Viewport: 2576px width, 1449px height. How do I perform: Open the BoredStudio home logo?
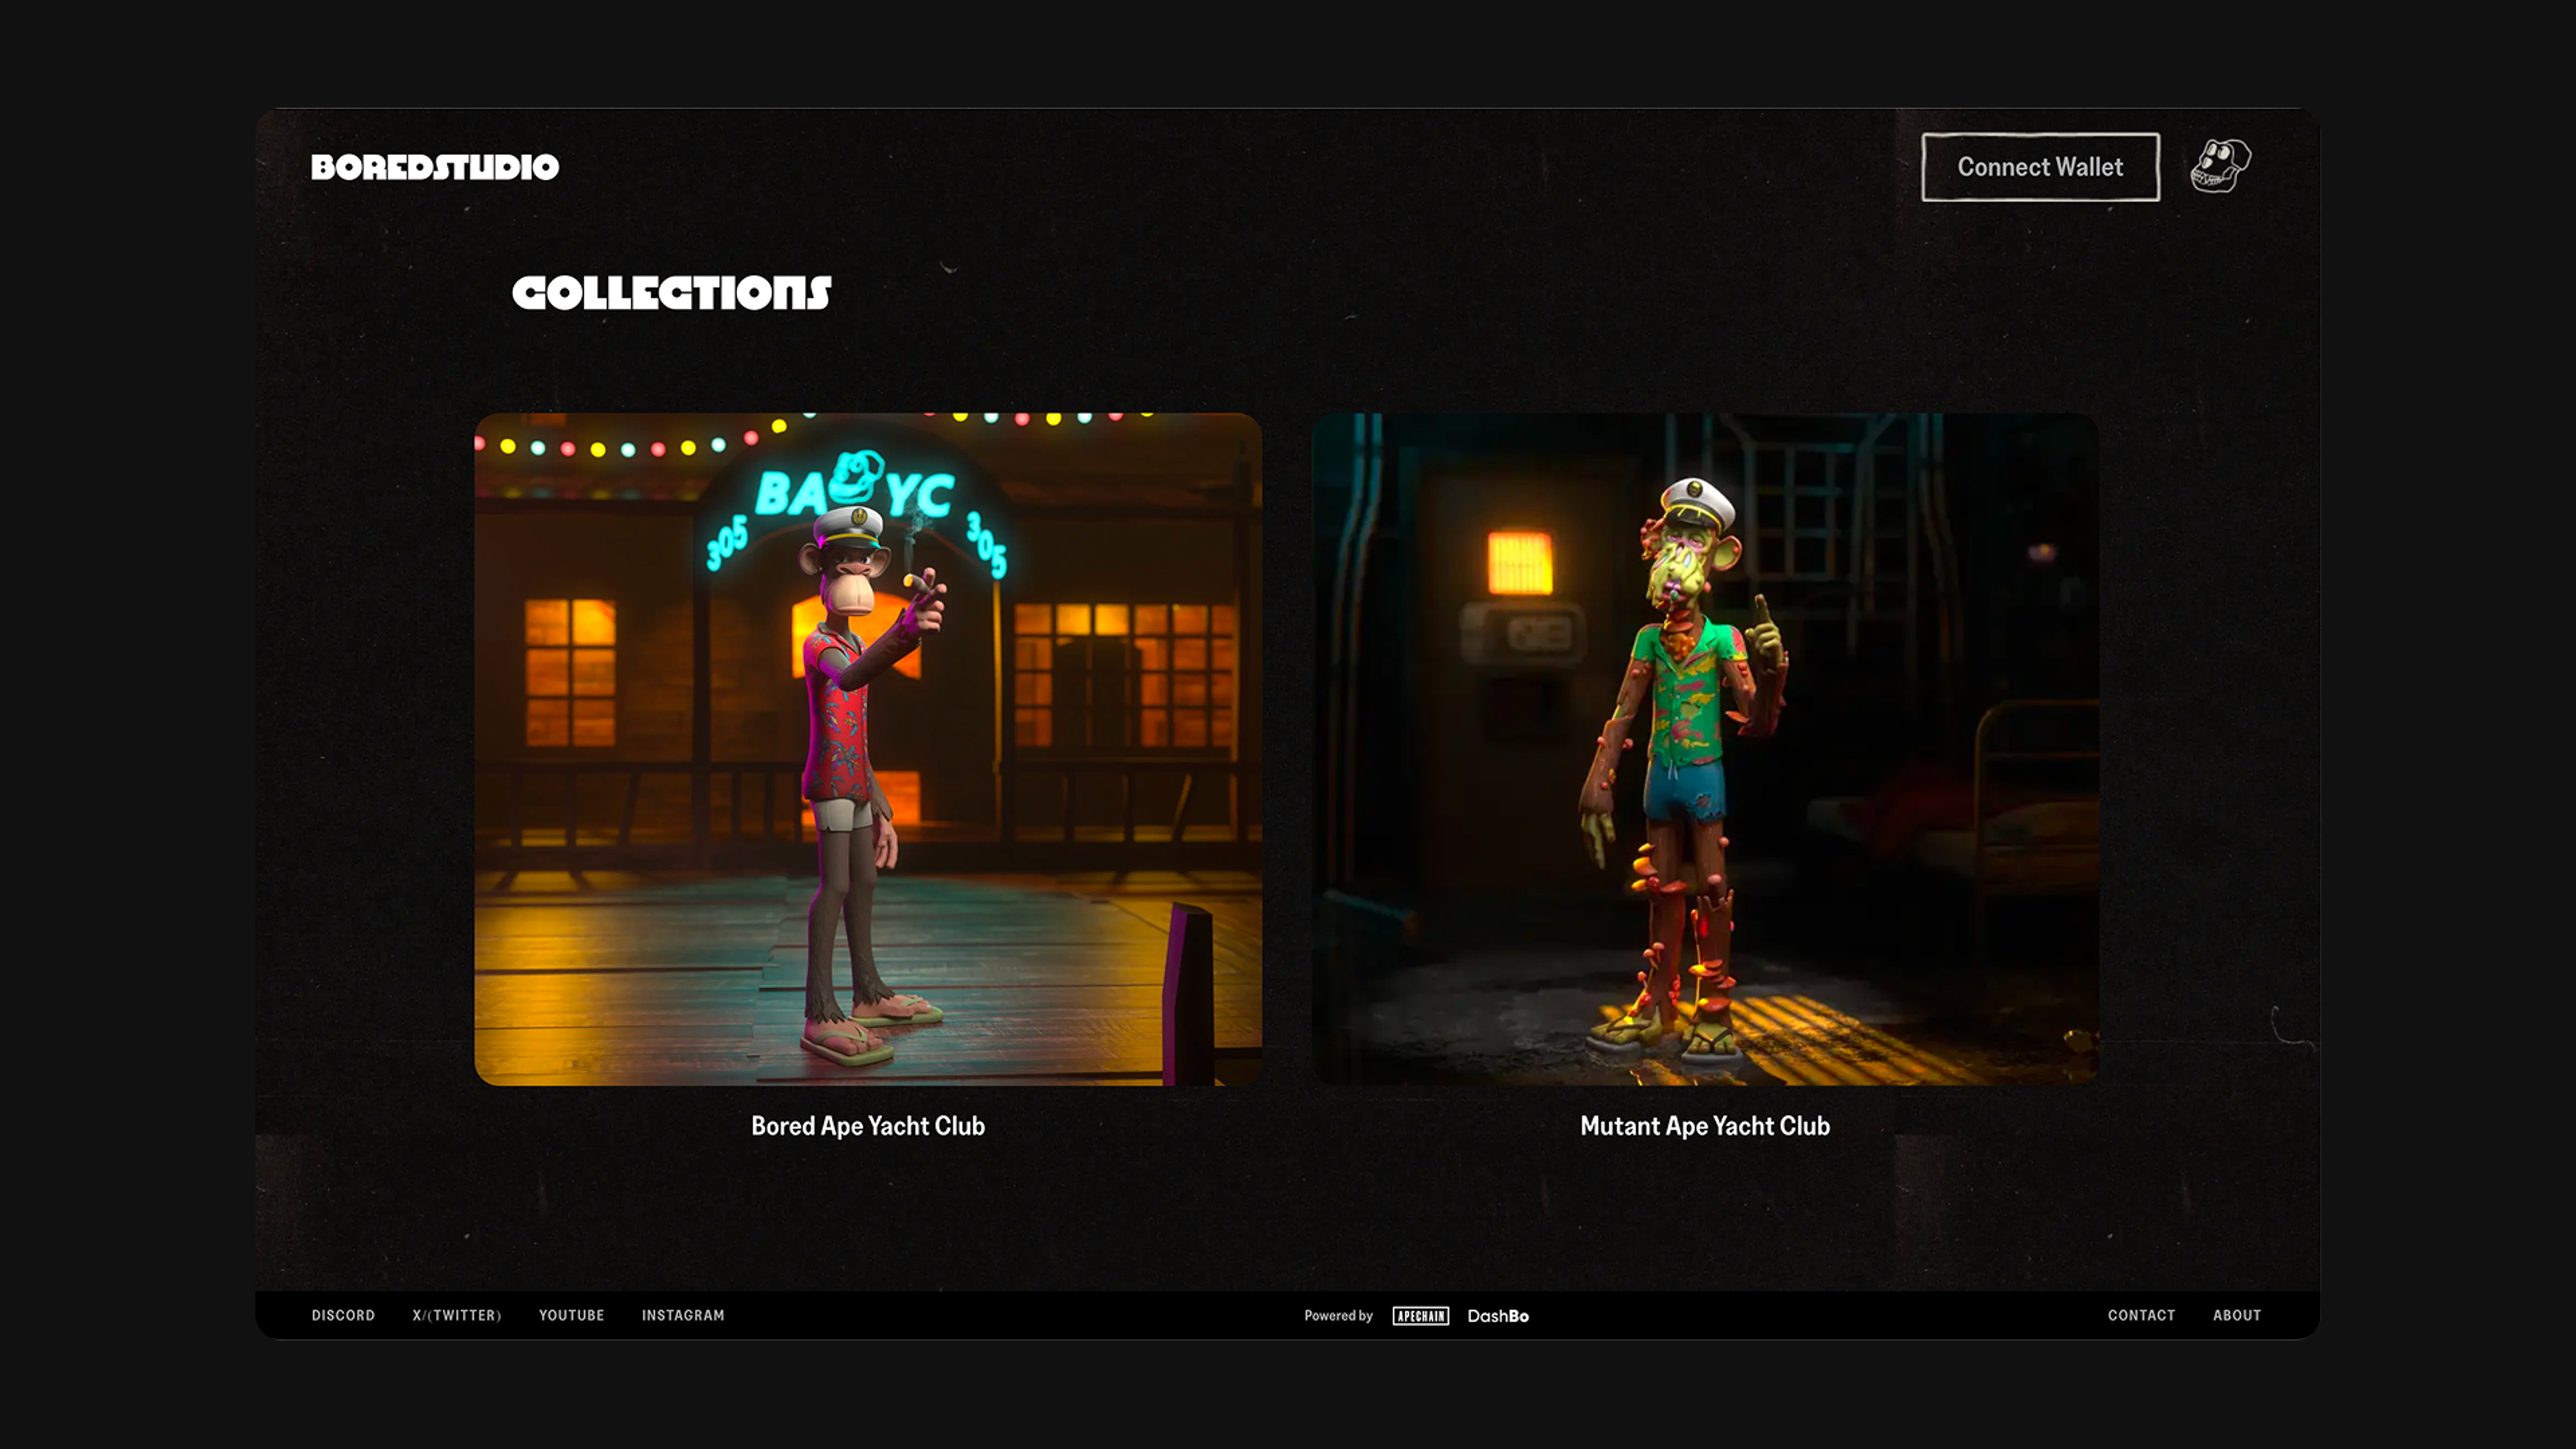point(435,167)
